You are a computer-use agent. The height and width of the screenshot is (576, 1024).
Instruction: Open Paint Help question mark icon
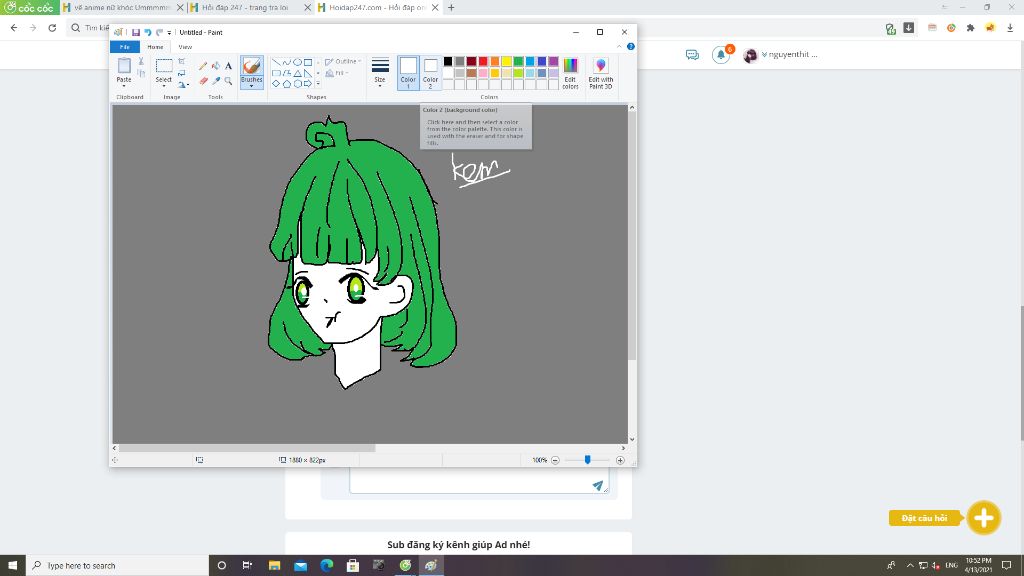[x=631, y=46]
